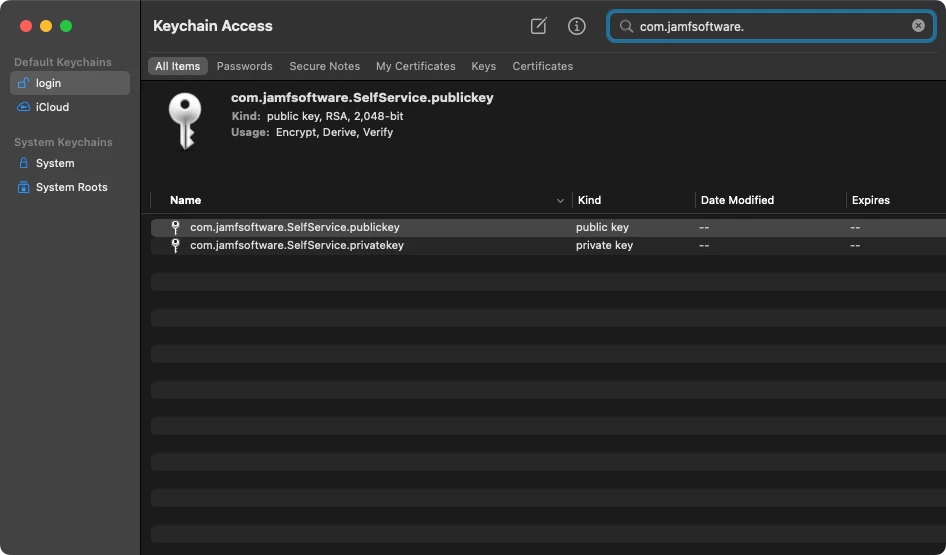
Task: Open the info inspector icon
Action: pyautogui.click(x=577, y=26)
